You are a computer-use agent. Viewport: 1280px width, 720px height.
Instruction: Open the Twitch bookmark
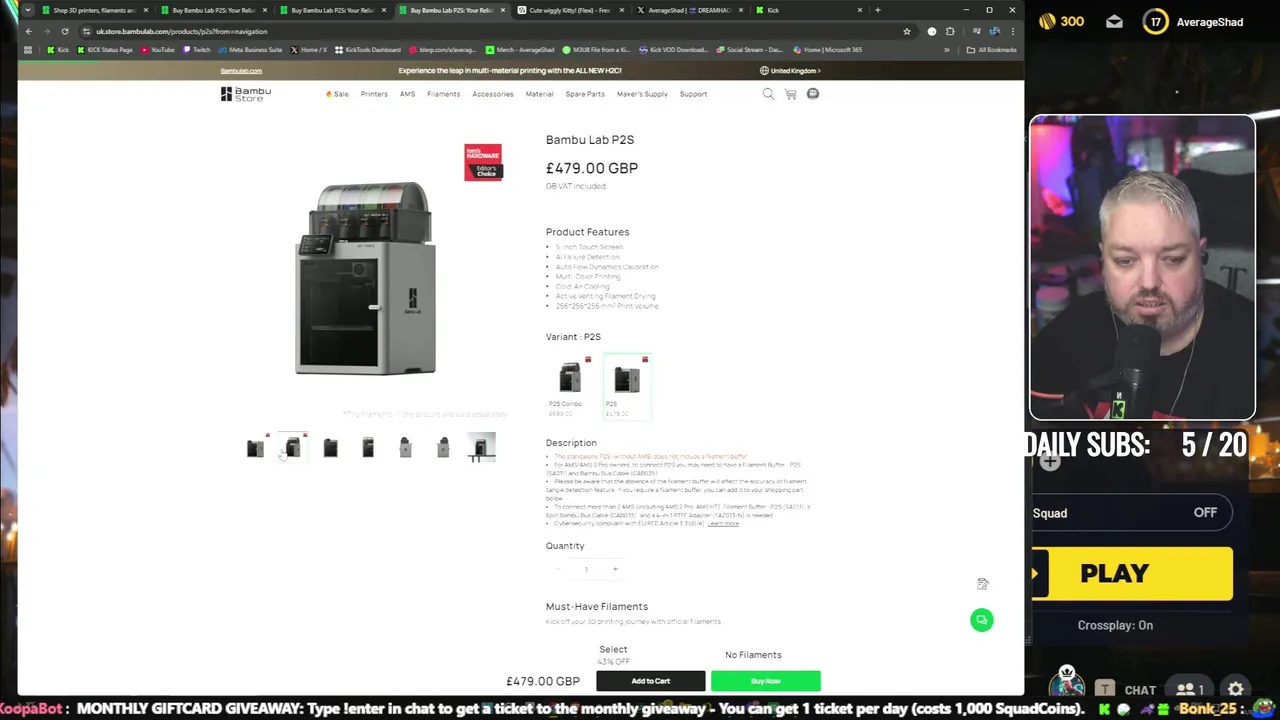coord(197,49)
